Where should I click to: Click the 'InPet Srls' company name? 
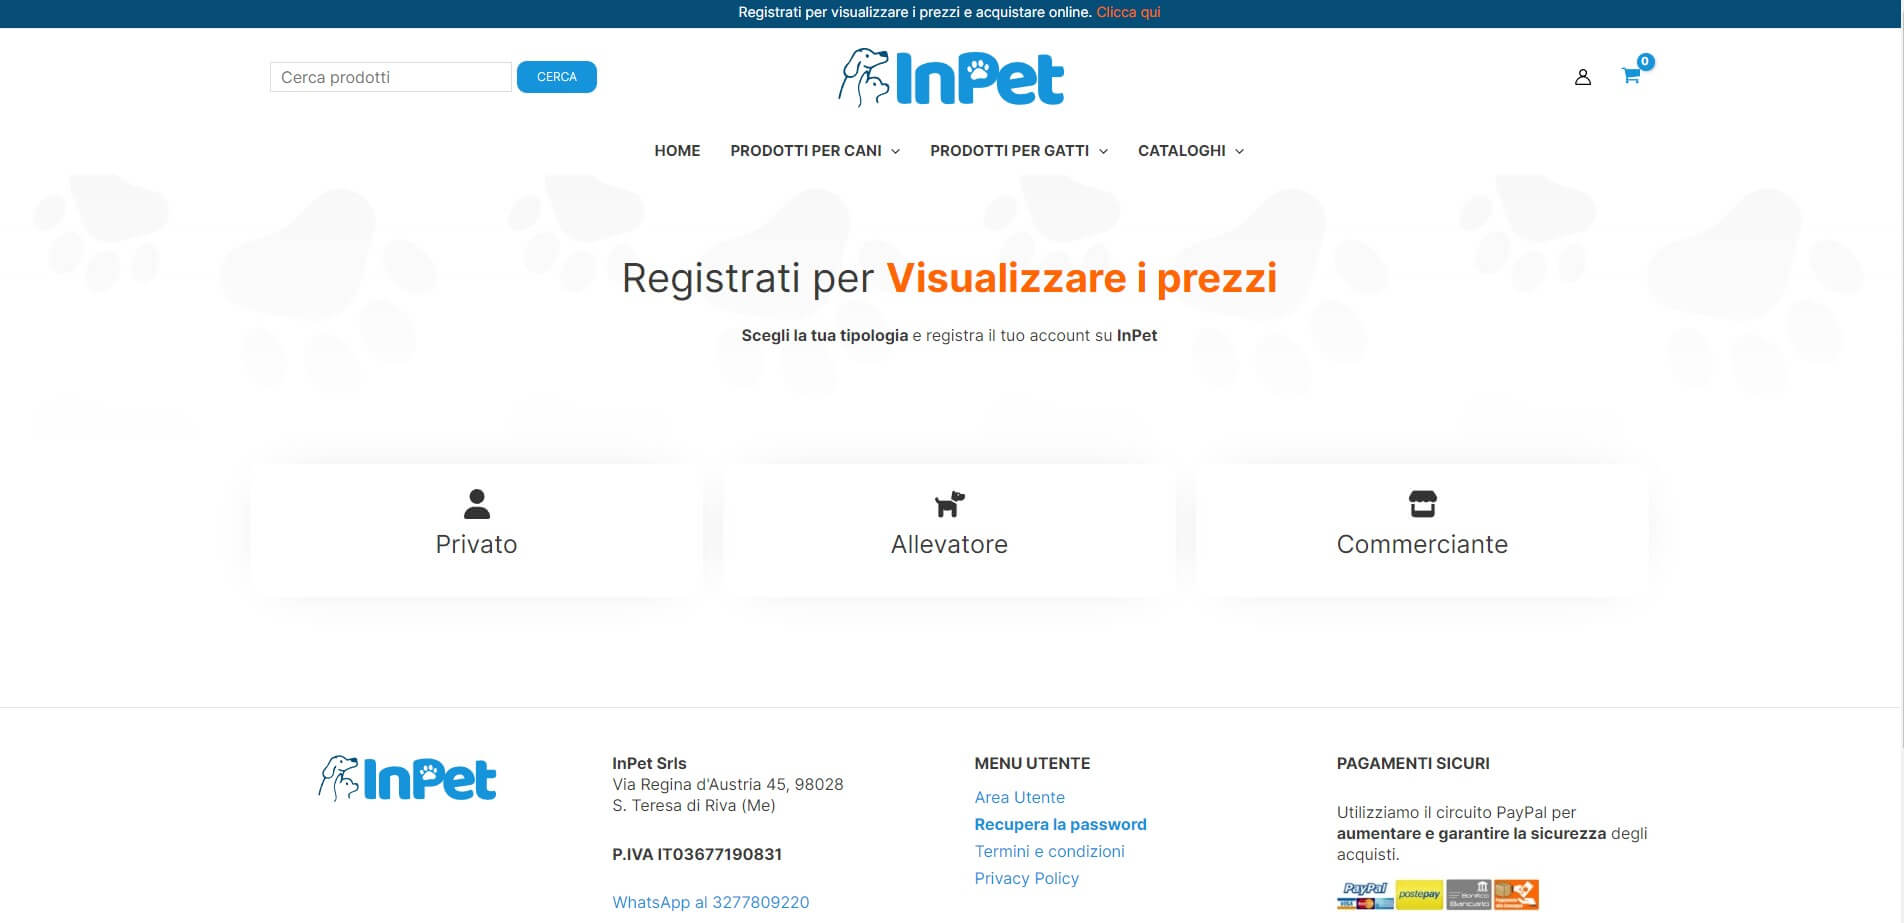coord(649,763)
